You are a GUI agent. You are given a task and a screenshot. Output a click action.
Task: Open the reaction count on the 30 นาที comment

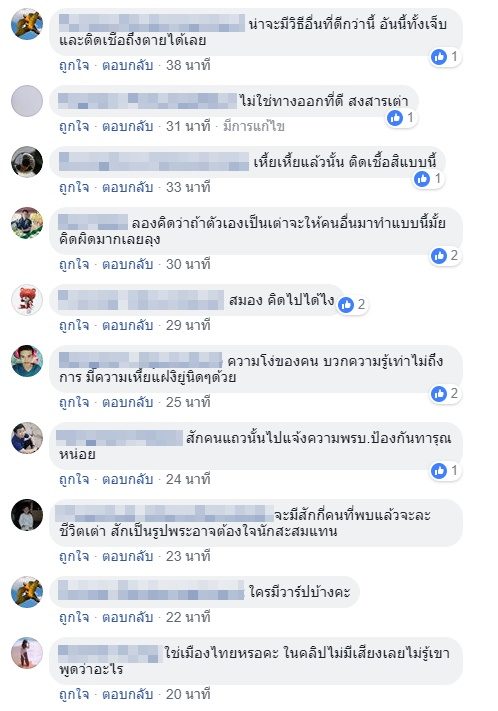445,256
